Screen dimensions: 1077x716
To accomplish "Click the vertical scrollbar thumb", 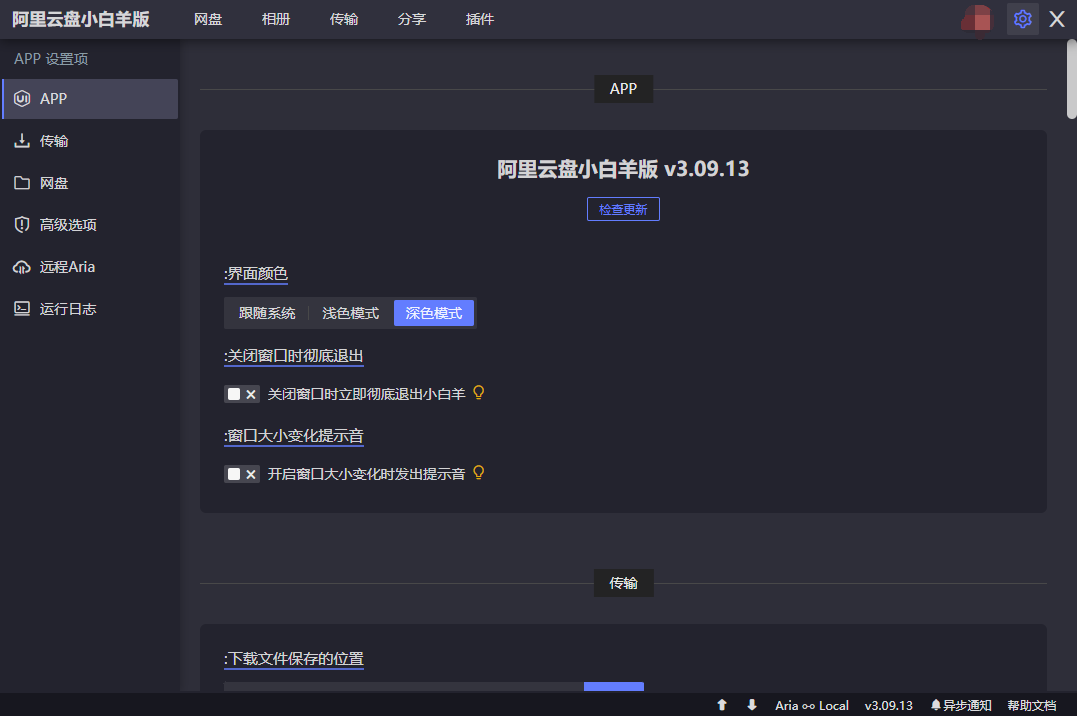I will coord(1072,79).
